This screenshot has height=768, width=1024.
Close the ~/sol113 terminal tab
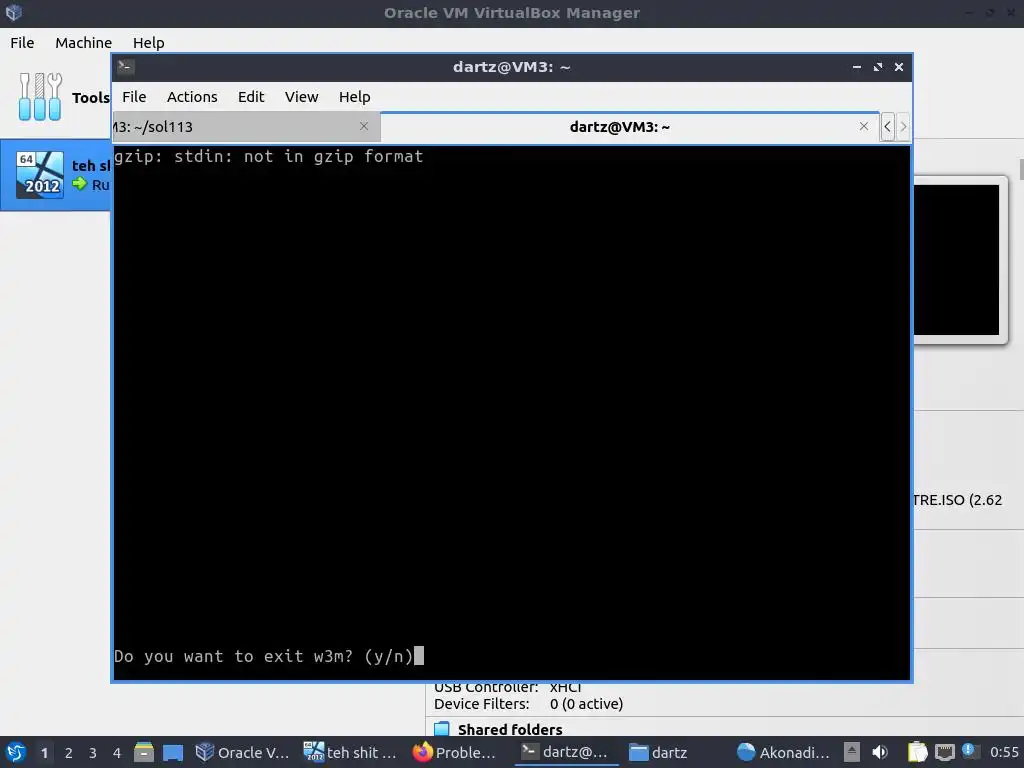coord(364,126)
